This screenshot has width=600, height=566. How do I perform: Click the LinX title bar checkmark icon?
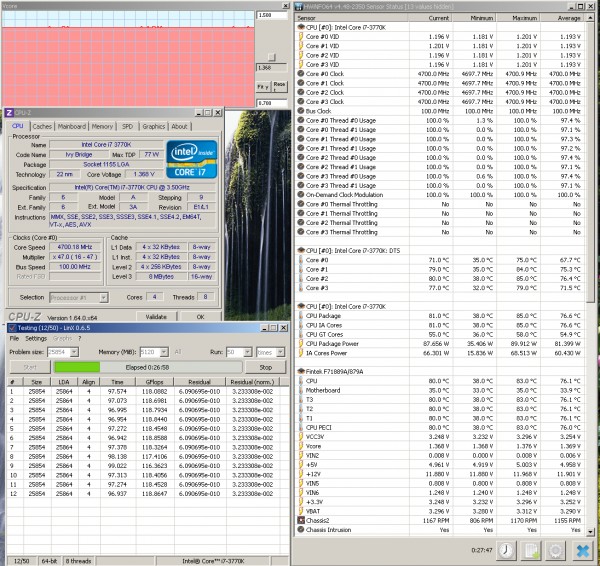pyautogui.click(x=12, y=328)
